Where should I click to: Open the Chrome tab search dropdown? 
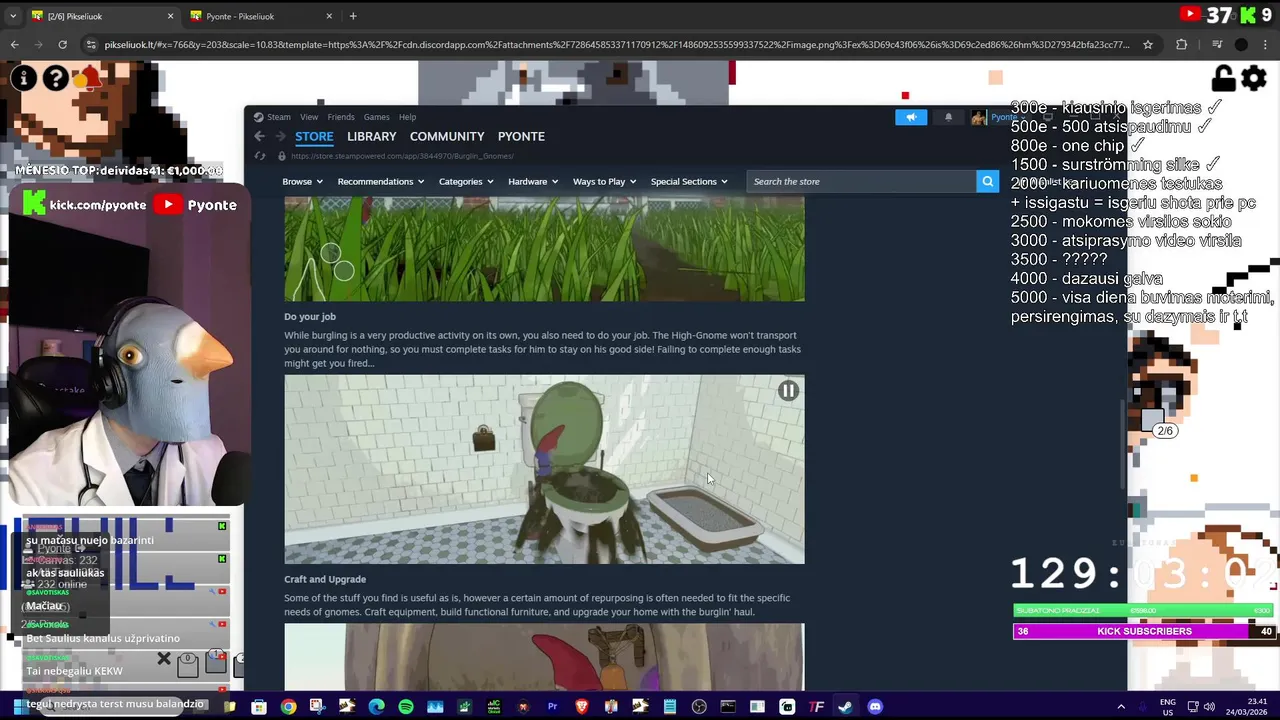(x=13, y=16)
